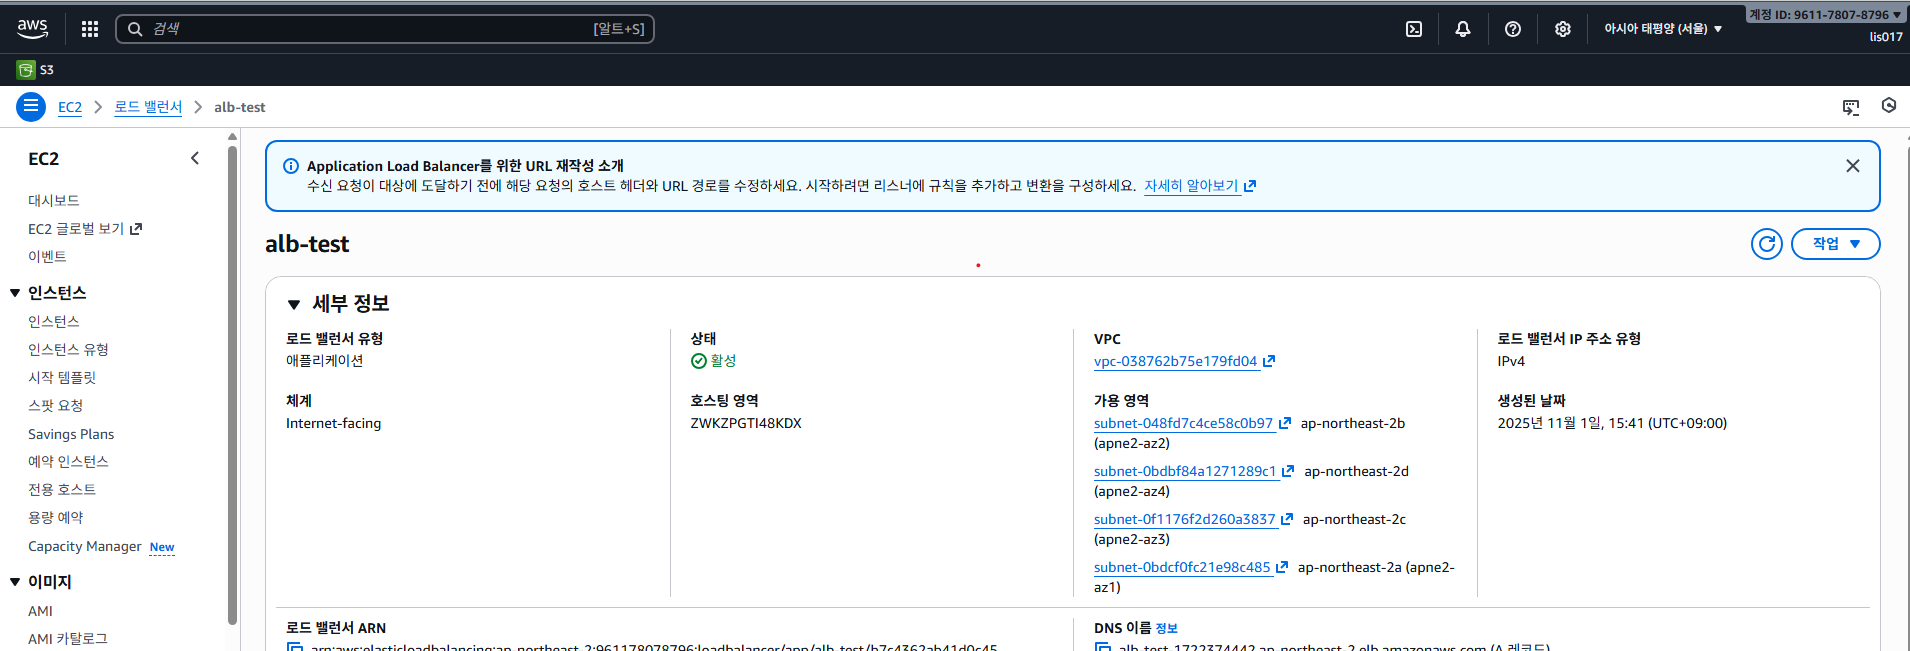Open the Instances sidebar item
The height and width of the screenshot is (651, 1910).
click(x=54, y=321)
